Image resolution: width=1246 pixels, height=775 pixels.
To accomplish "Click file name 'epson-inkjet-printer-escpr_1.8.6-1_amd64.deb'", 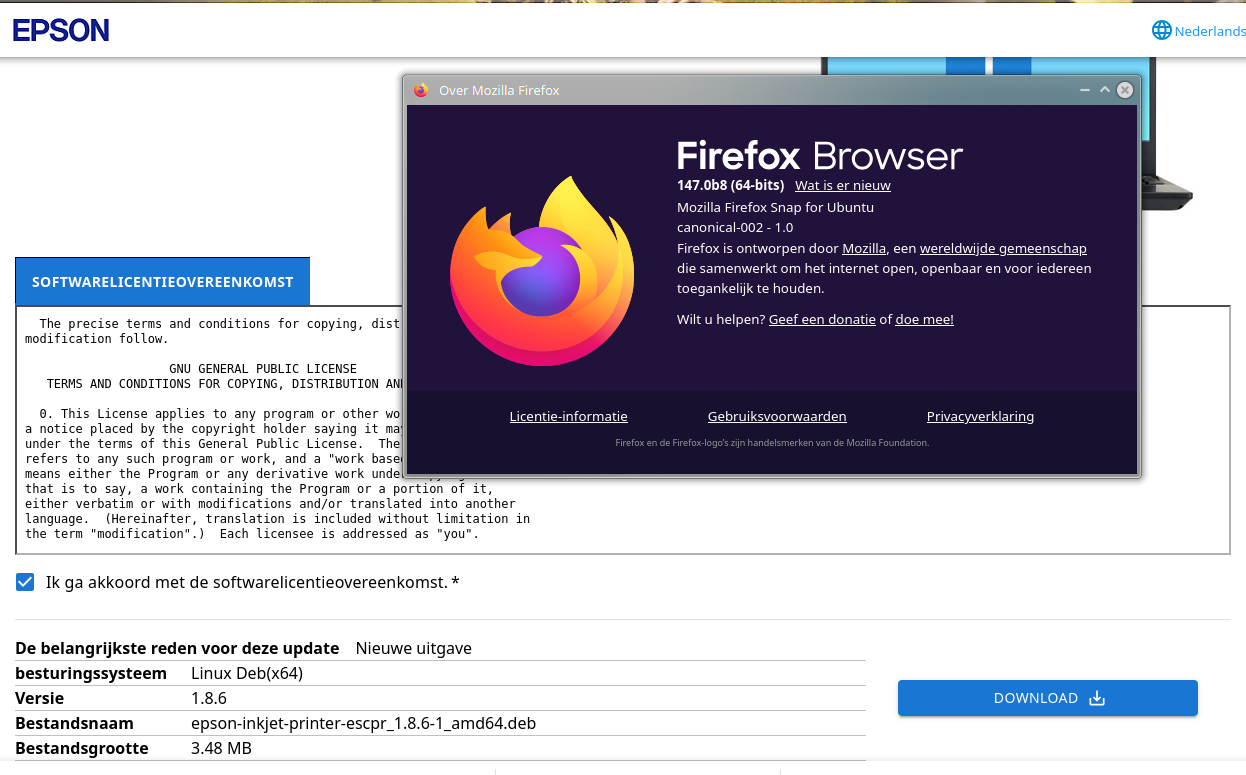I will tap(363, 723).
